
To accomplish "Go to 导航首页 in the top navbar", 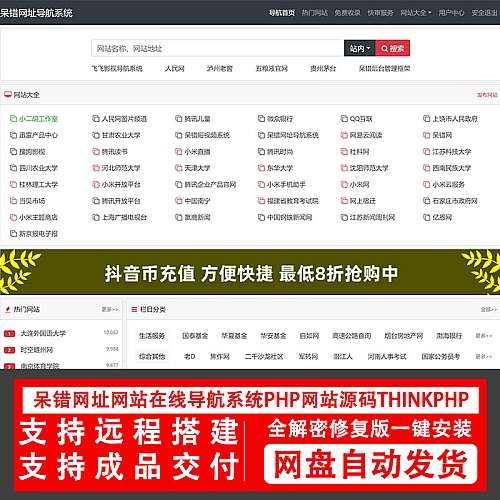I will (x=282, y=13).
